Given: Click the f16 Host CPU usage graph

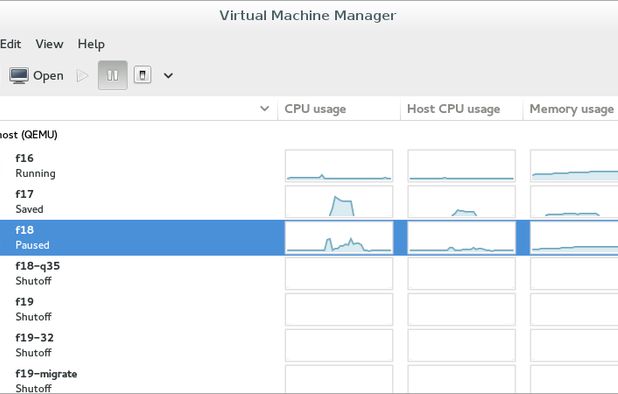Looking at the screenshot, I should tap(462, 166).
